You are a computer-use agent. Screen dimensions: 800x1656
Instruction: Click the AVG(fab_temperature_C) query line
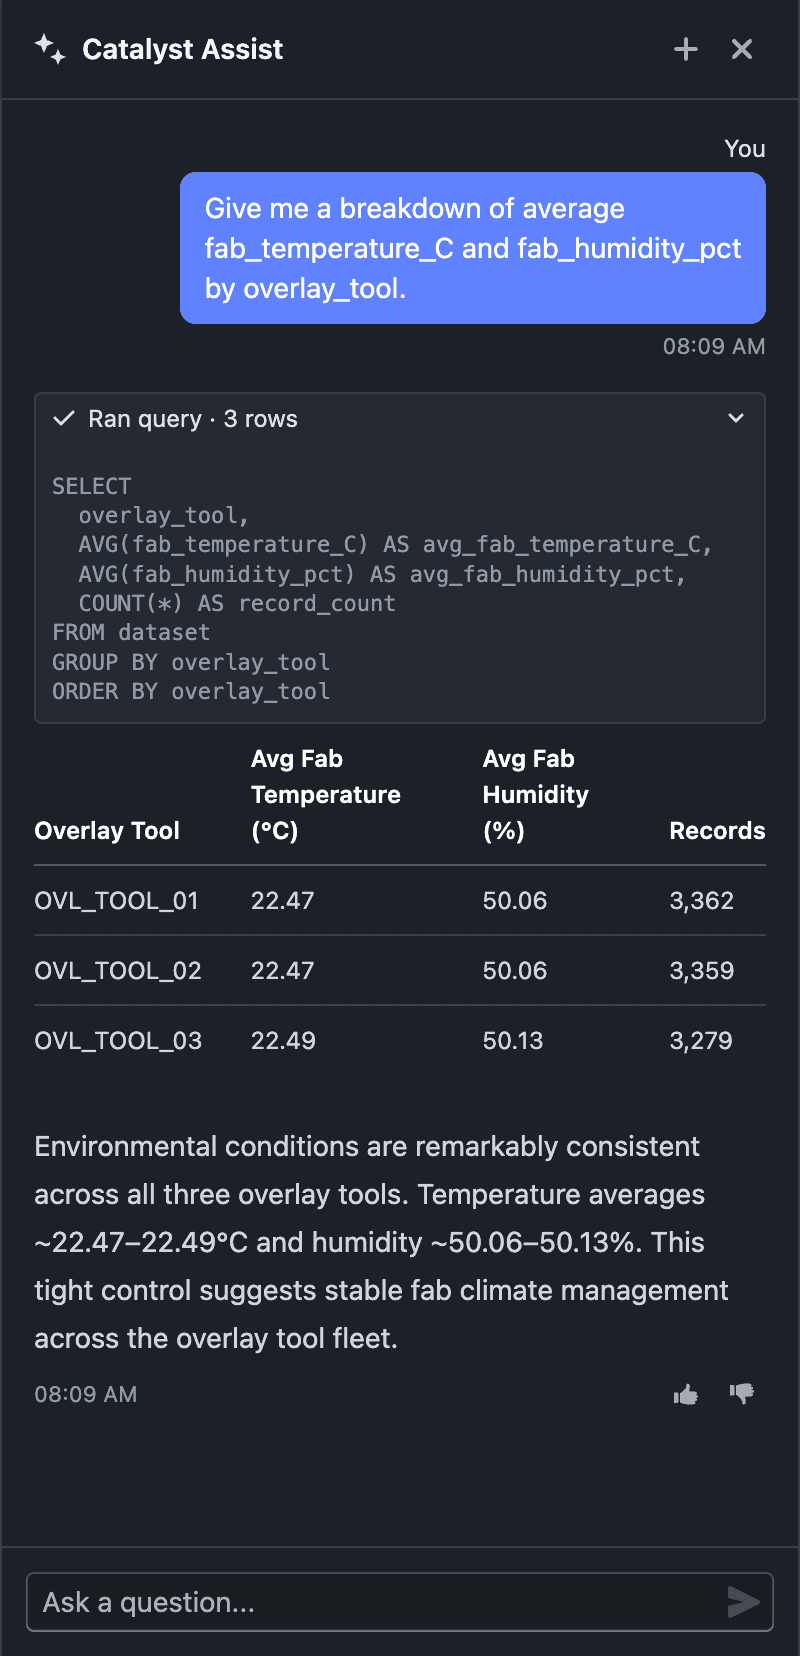pos(395,545)
